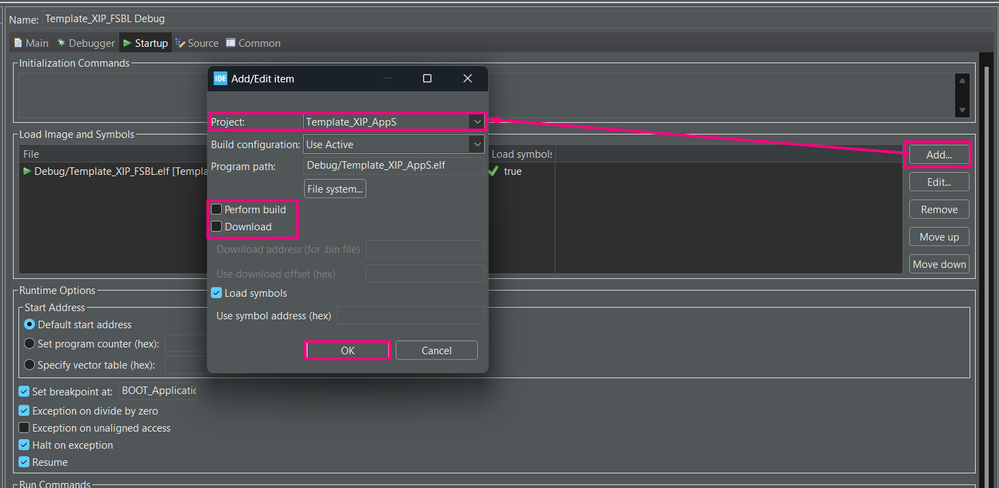Click the green arrow icon beside Template_XIP_FSBL.elf
Viewport: 999px width, 488px height.
[27, 171]
